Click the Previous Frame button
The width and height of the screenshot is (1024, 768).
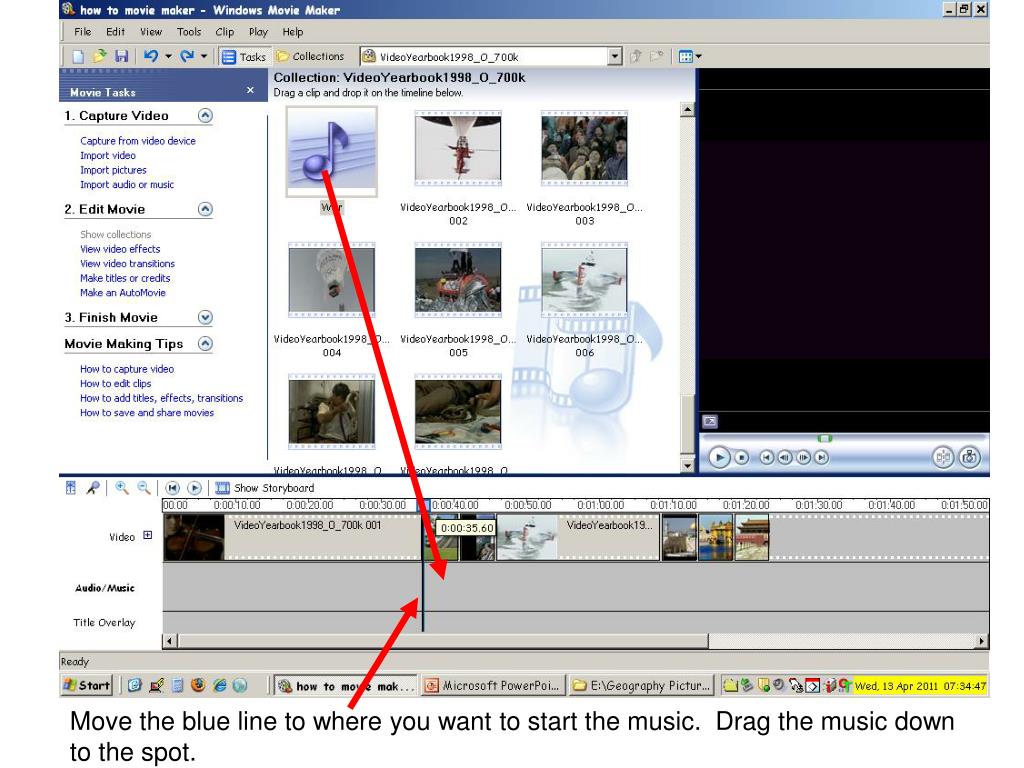pyautogui.click(x=785, y=458)
